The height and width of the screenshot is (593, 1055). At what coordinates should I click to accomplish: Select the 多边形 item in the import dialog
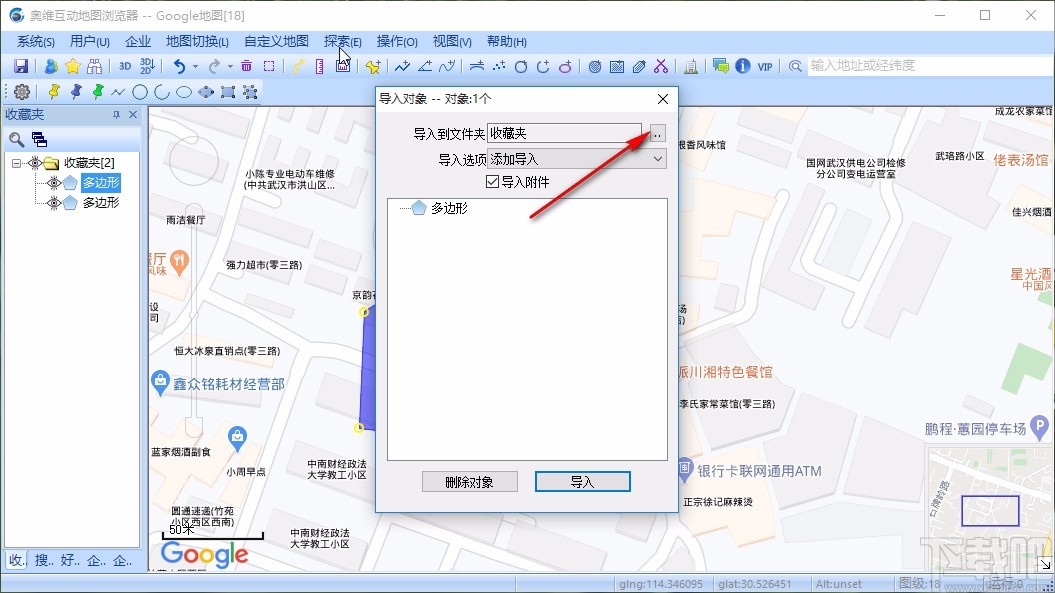point(448,208)
